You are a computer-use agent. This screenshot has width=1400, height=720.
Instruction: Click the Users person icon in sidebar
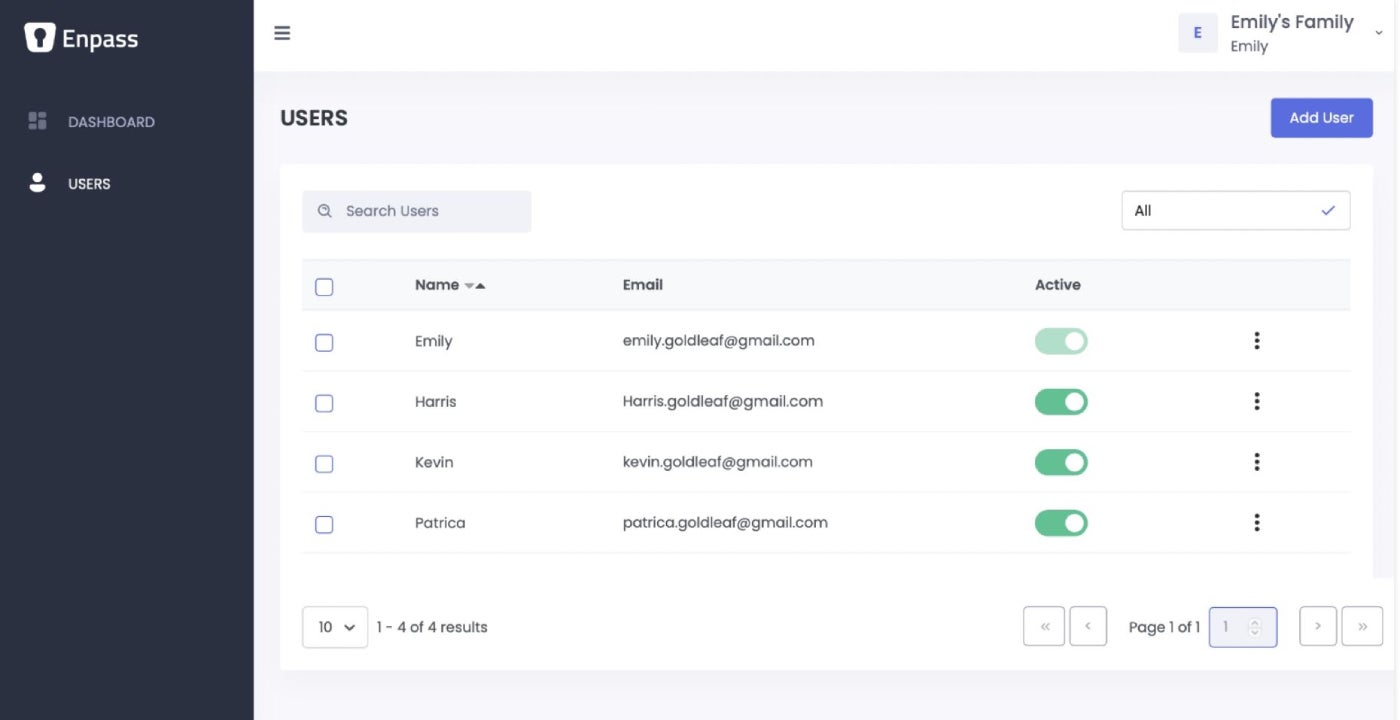38,183
